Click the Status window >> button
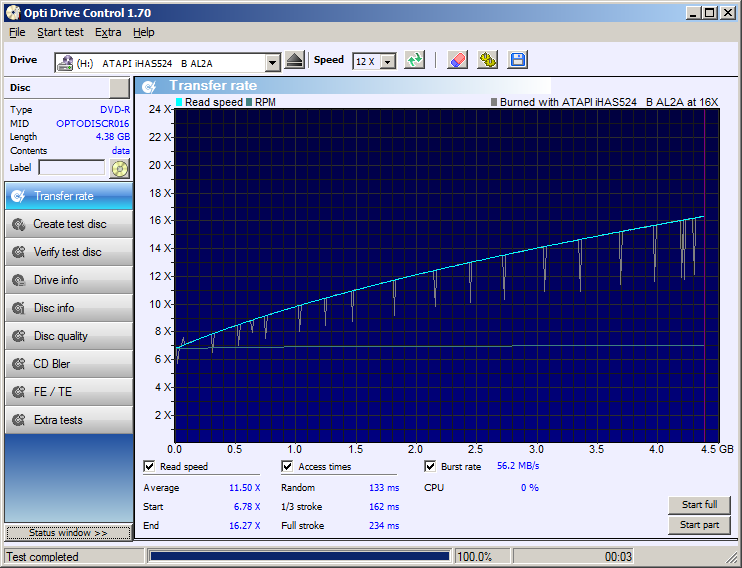This screenshot has width=742, height=568. [68, 533]
